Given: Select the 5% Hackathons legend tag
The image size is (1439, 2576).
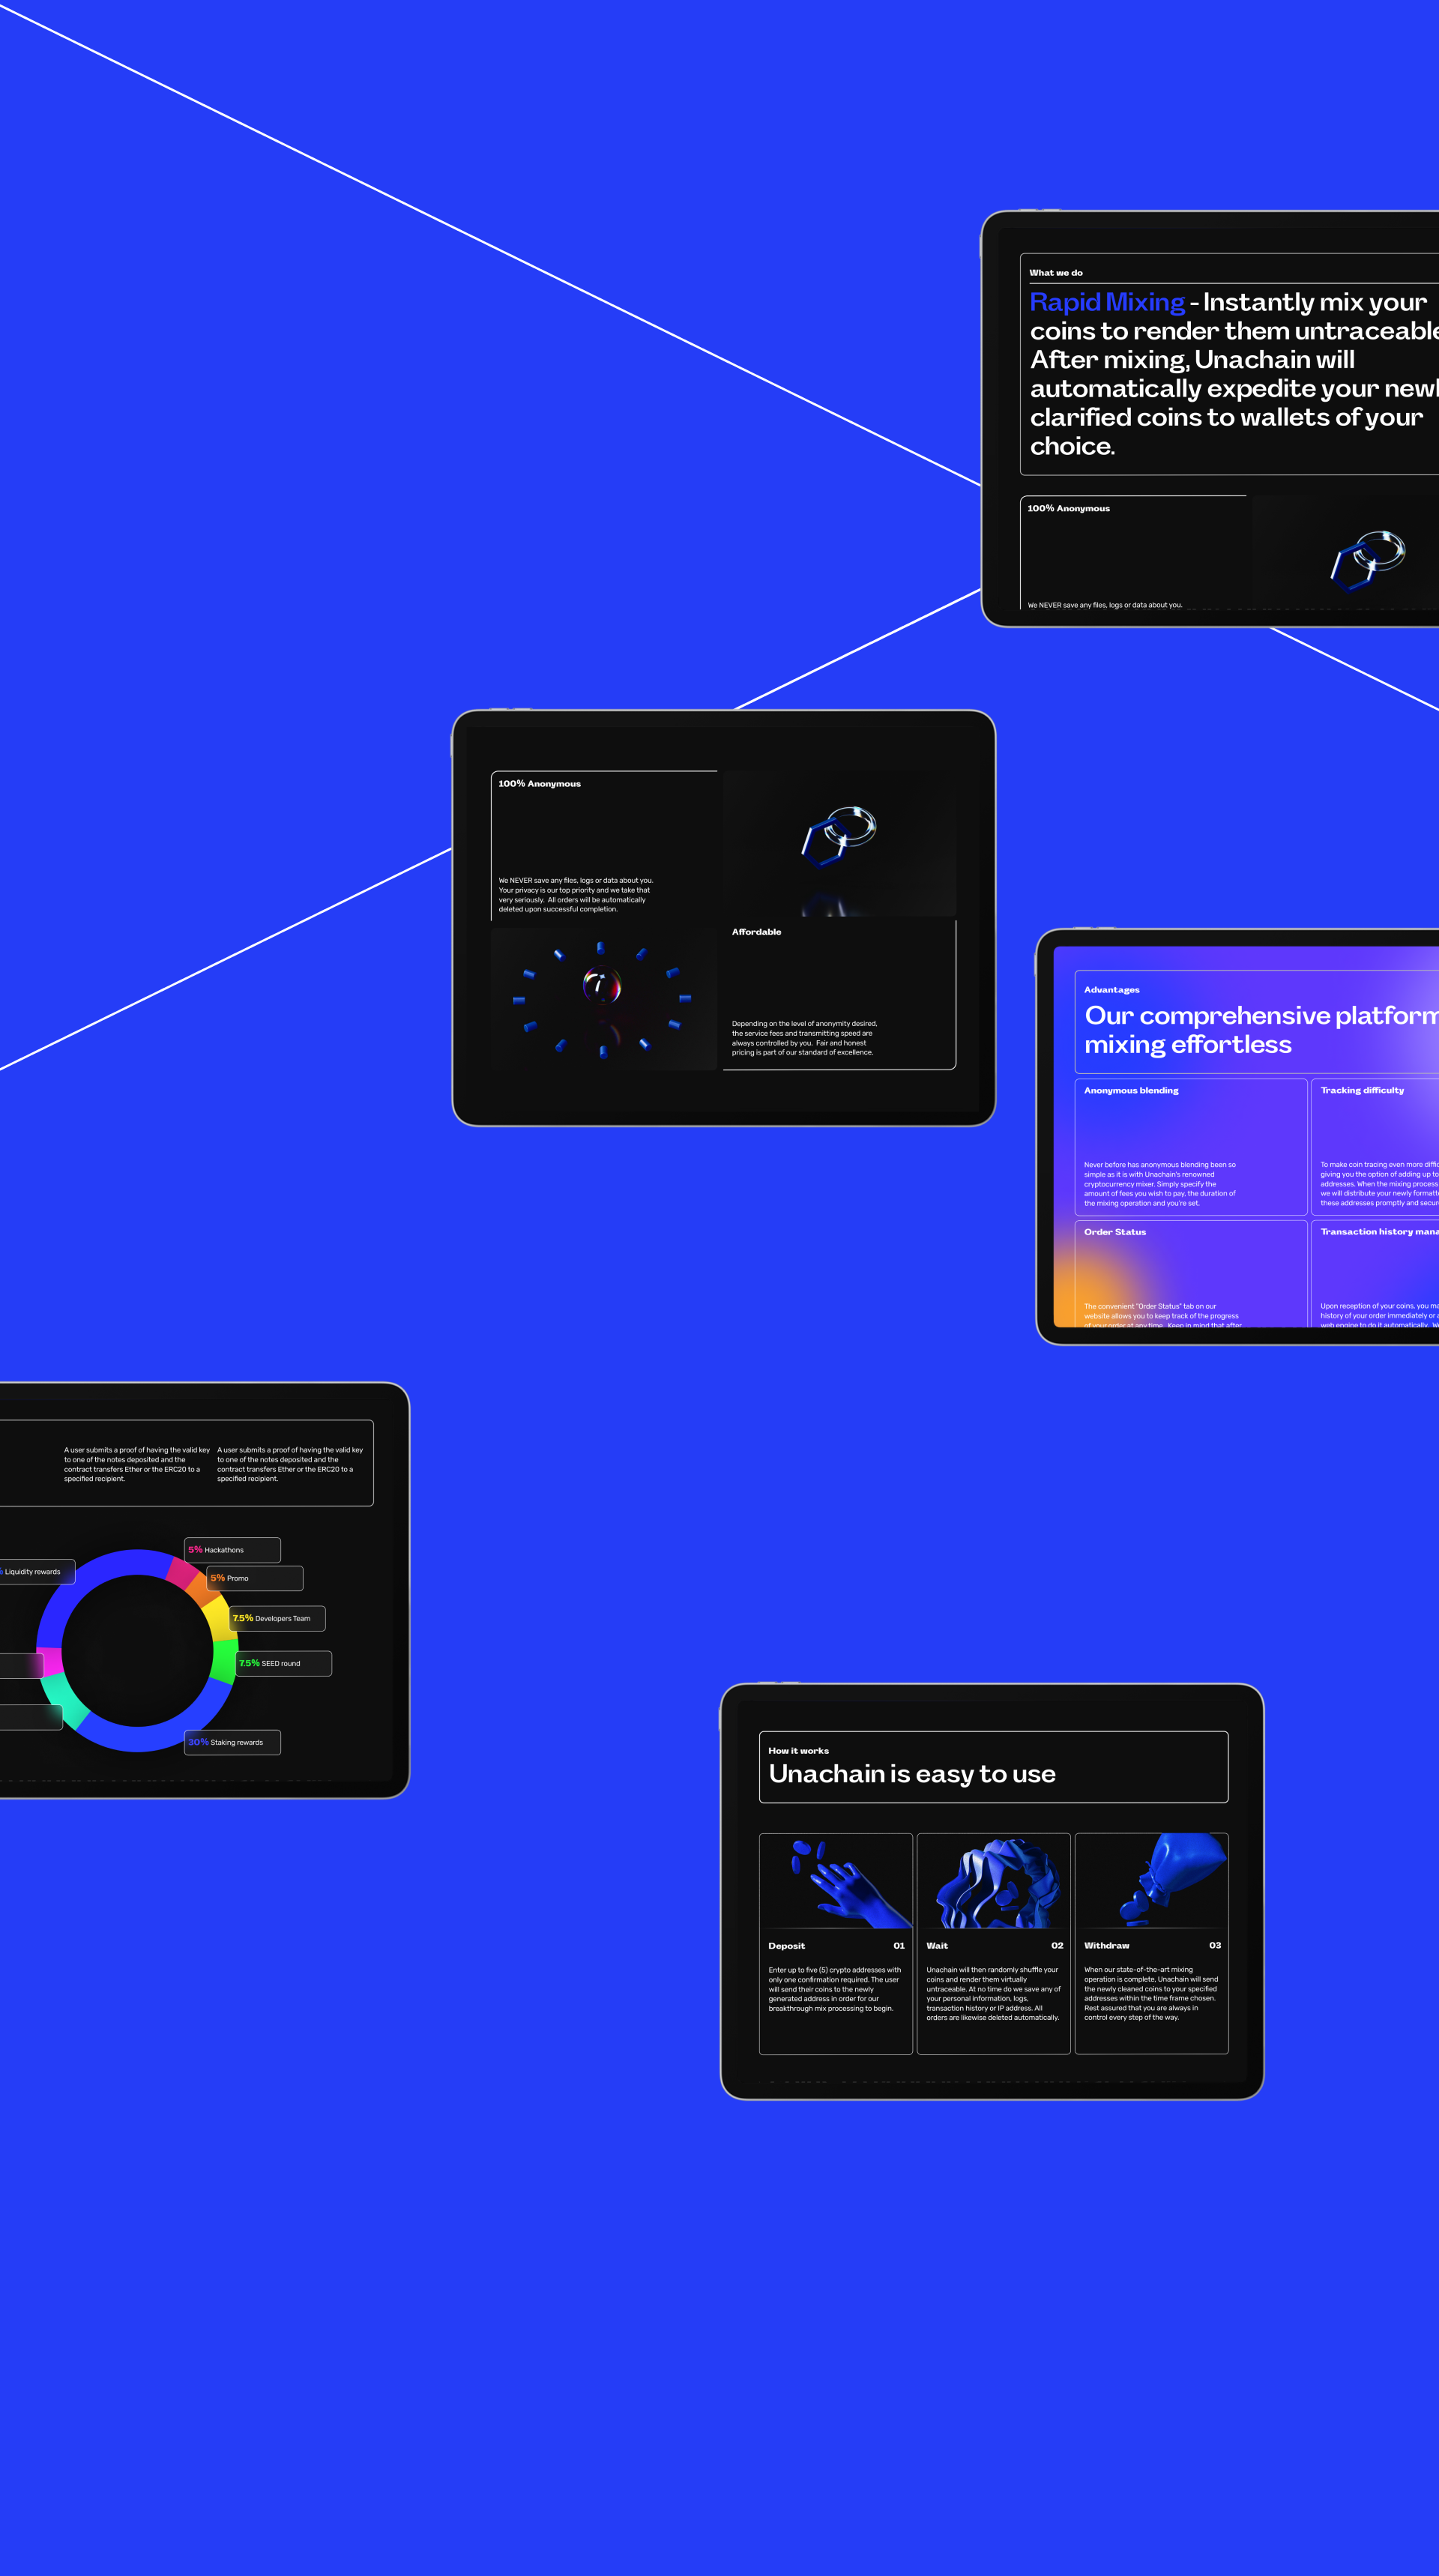Looking at the screenshot, I should click(232, 1549).
